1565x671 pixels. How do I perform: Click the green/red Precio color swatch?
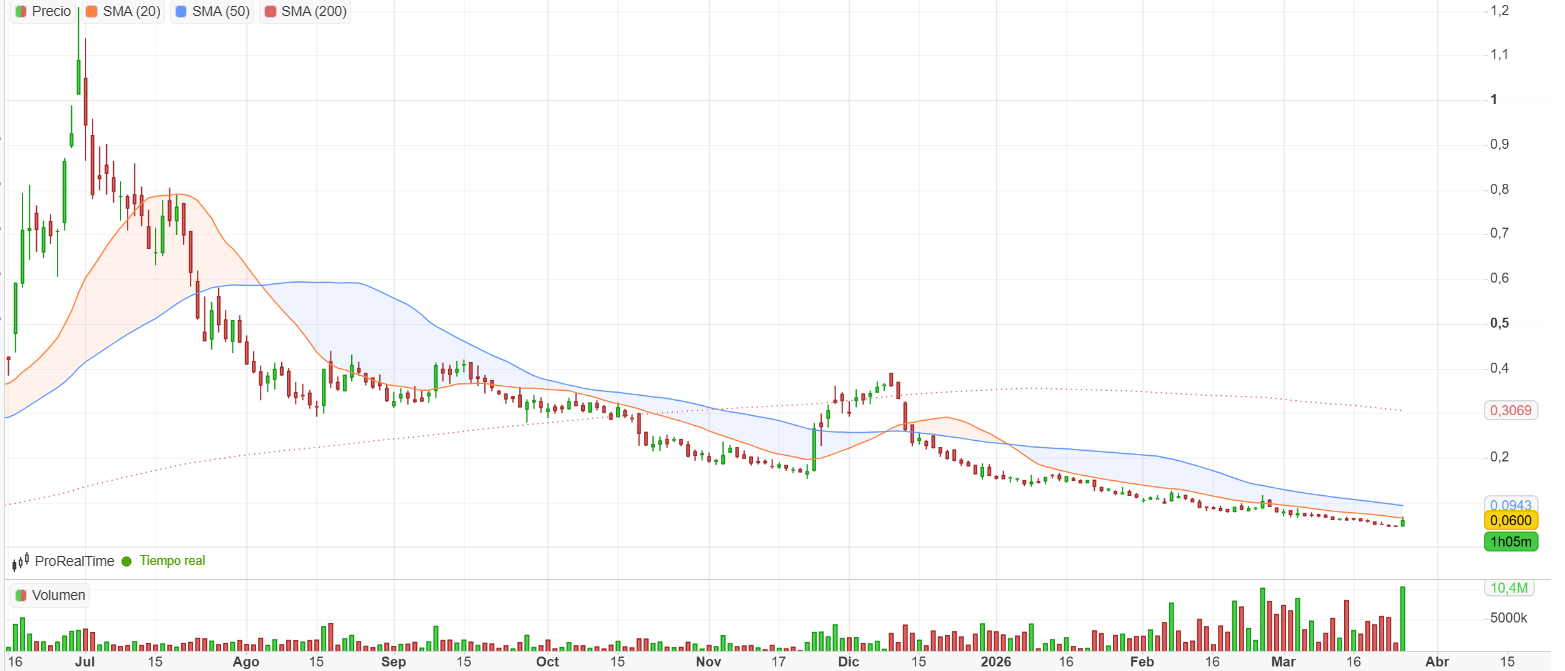[x=21, y=12]
